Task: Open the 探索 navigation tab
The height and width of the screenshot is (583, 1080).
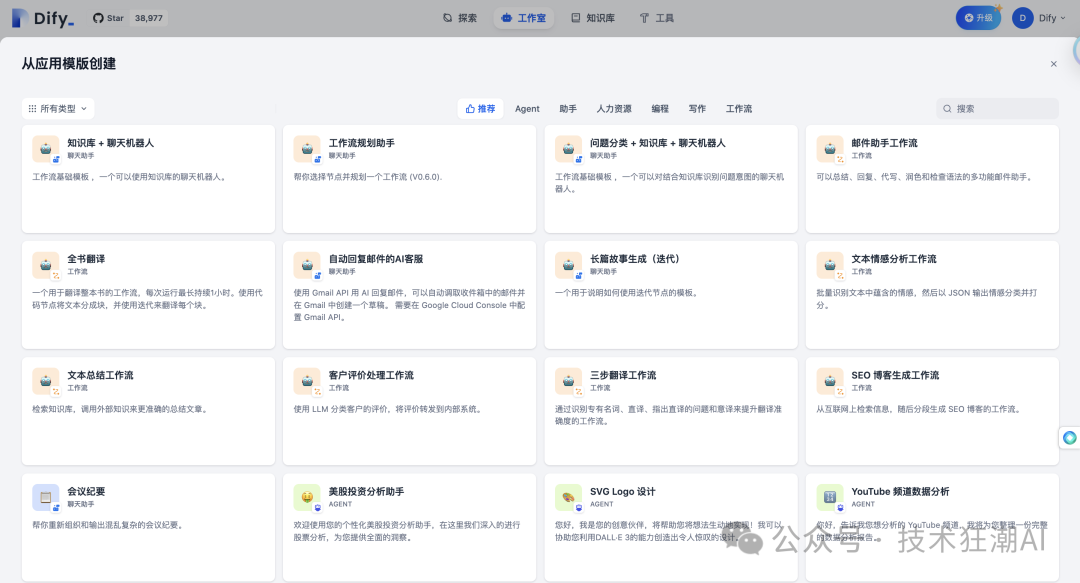Action: pos(460,18)
